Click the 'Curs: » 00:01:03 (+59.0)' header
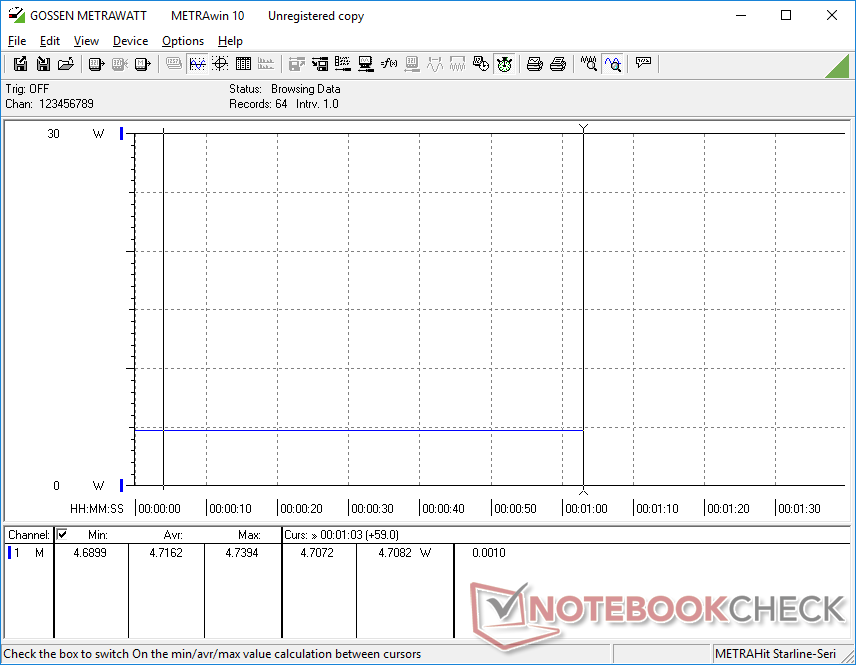This screenshot has width=856, height=665. point(341,535)
